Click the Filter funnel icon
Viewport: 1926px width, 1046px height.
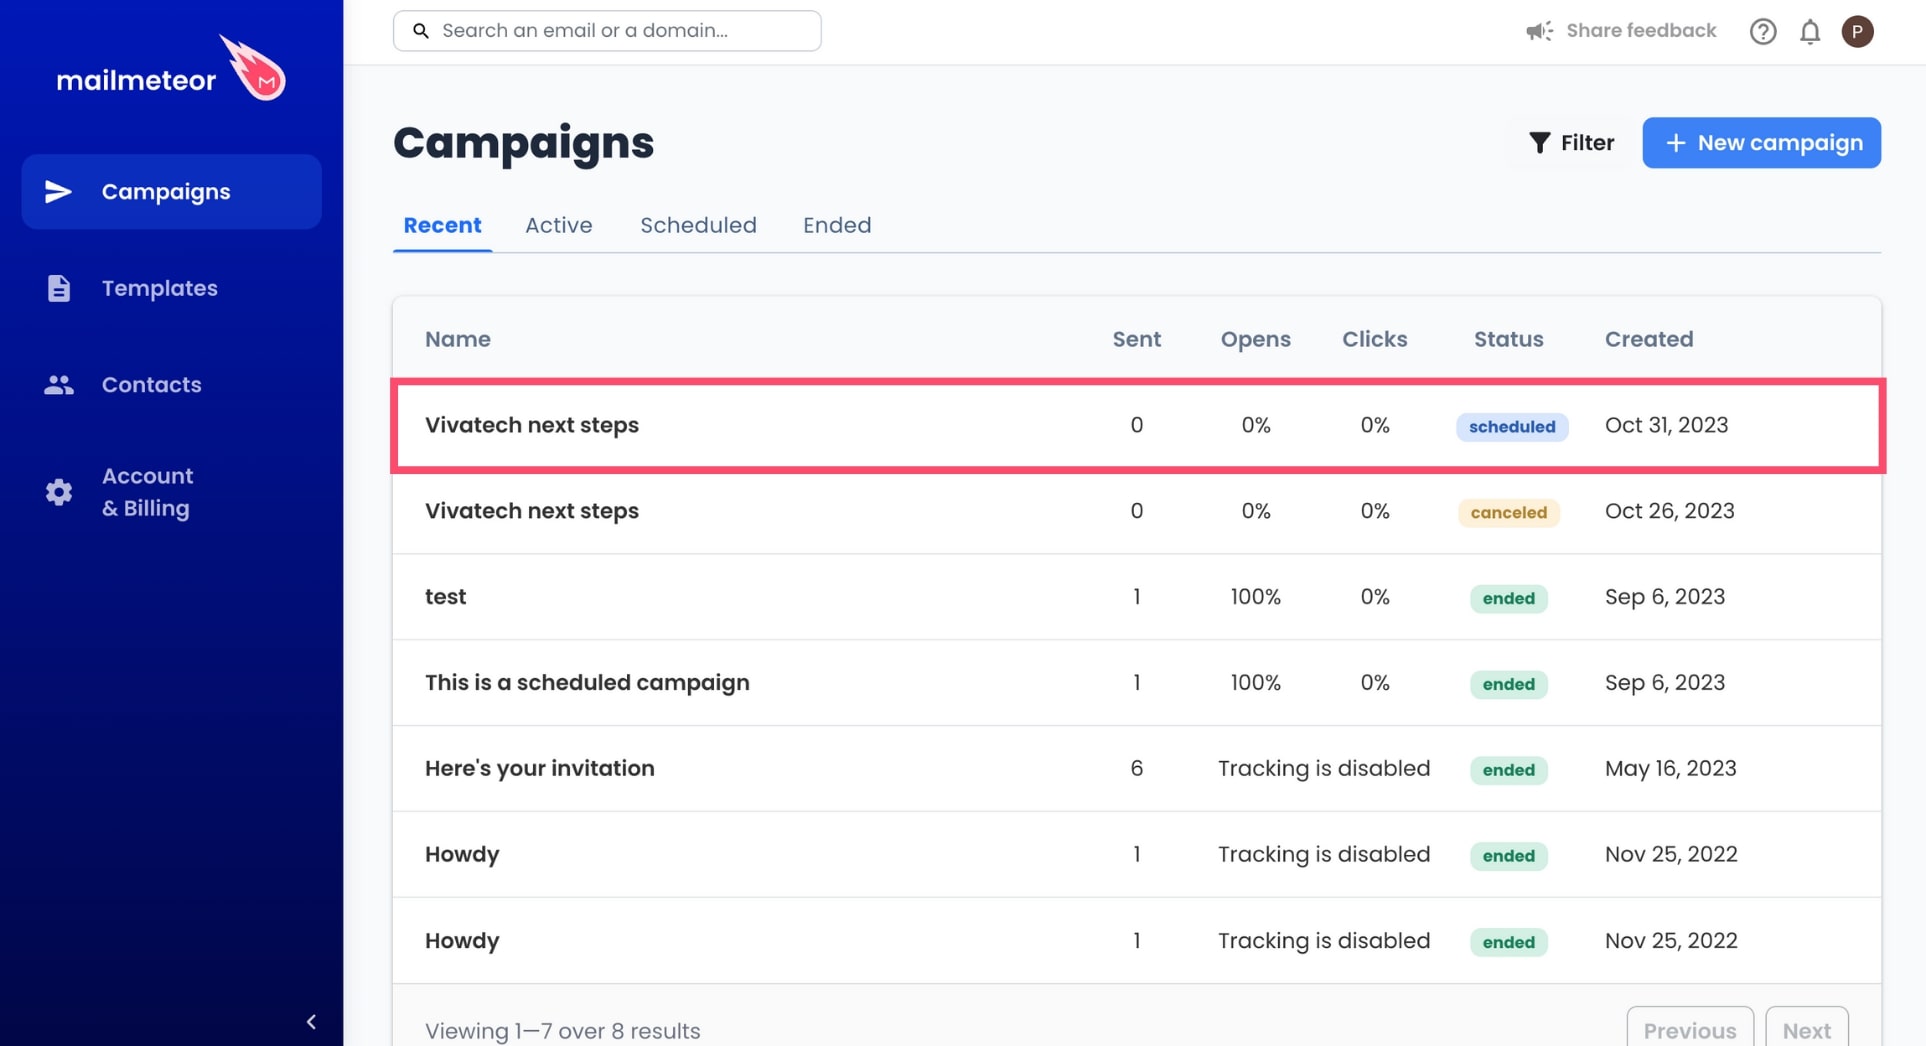[x=1540, y=143]
